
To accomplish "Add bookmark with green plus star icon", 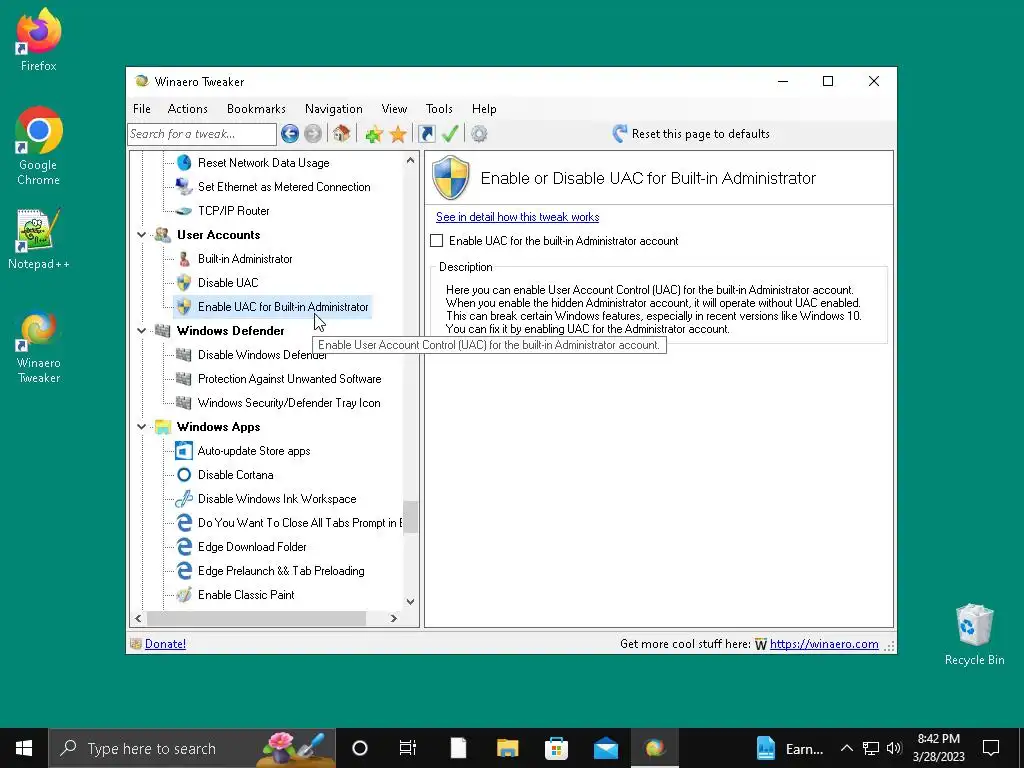I will [374, 134].
